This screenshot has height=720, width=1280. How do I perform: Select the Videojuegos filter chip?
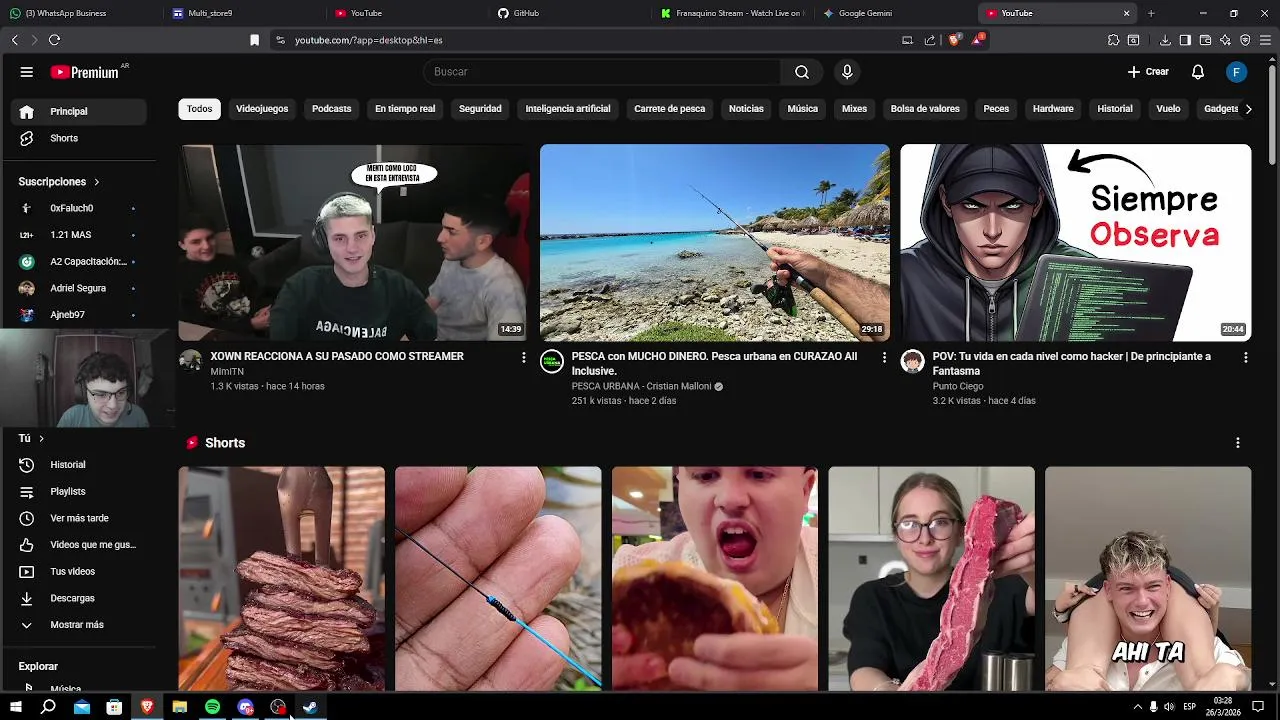point(262,109)
